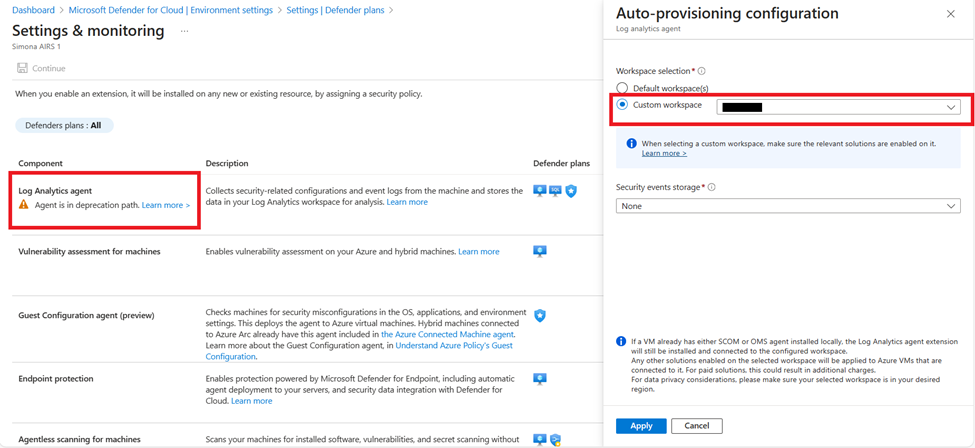975x448 pixels.
Task: Click the plan icon in Endpoint protection row
Action: coord(540,378)
